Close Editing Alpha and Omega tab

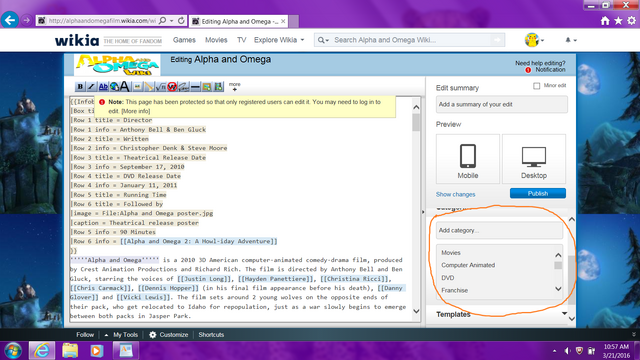pyautogui.click(x=283, y=21)
